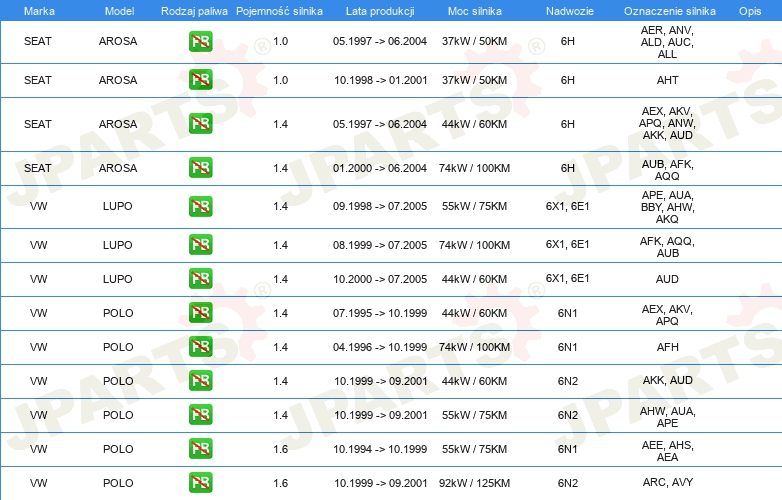This screenshot has height=500, width=782.
Task: Click POLO model in the 10.1994 row
Action: coord(118,449)
